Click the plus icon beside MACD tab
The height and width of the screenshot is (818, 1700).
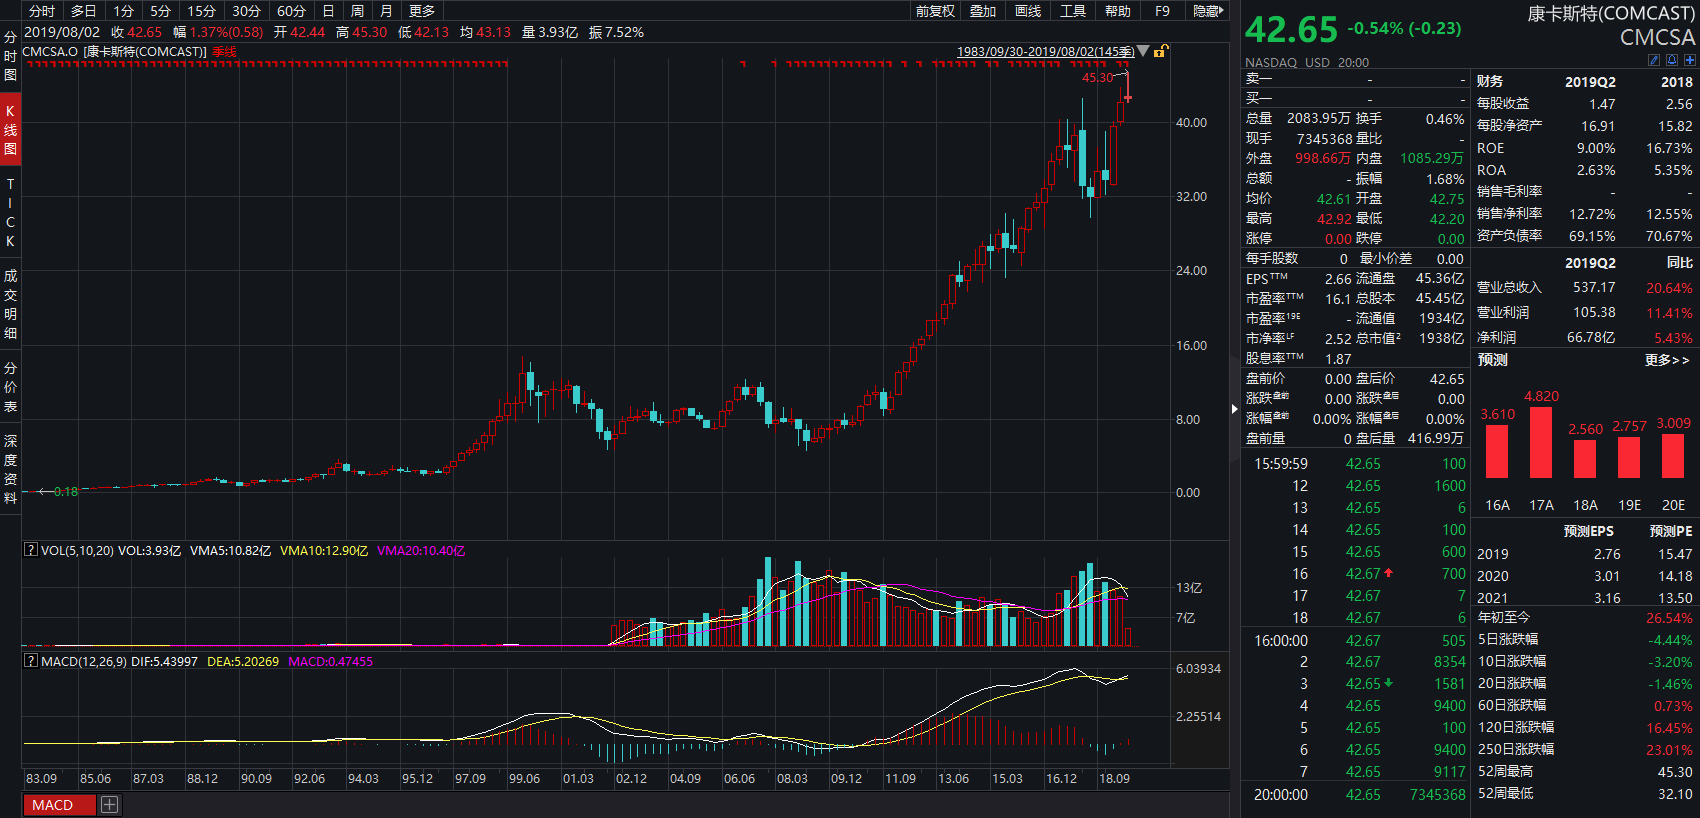pyautogui.click(x=110, y=804)
